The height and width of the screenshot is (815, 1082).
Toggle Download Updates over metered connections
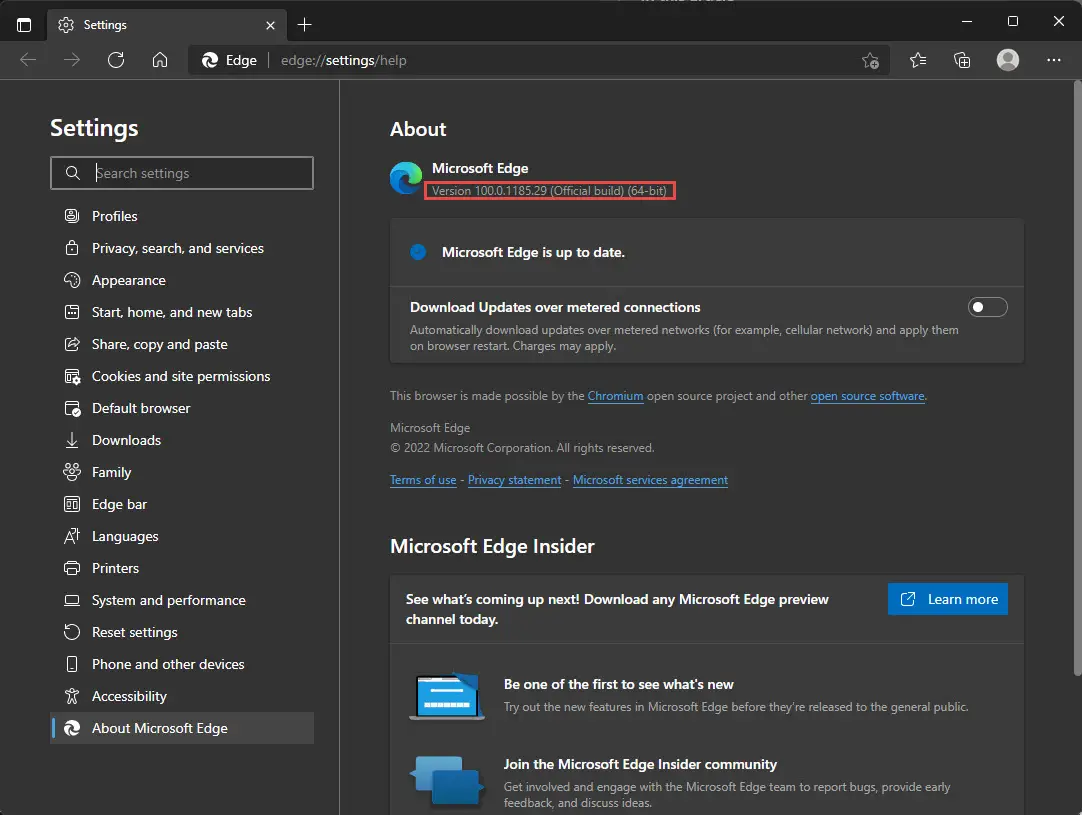tap(987, 307)
